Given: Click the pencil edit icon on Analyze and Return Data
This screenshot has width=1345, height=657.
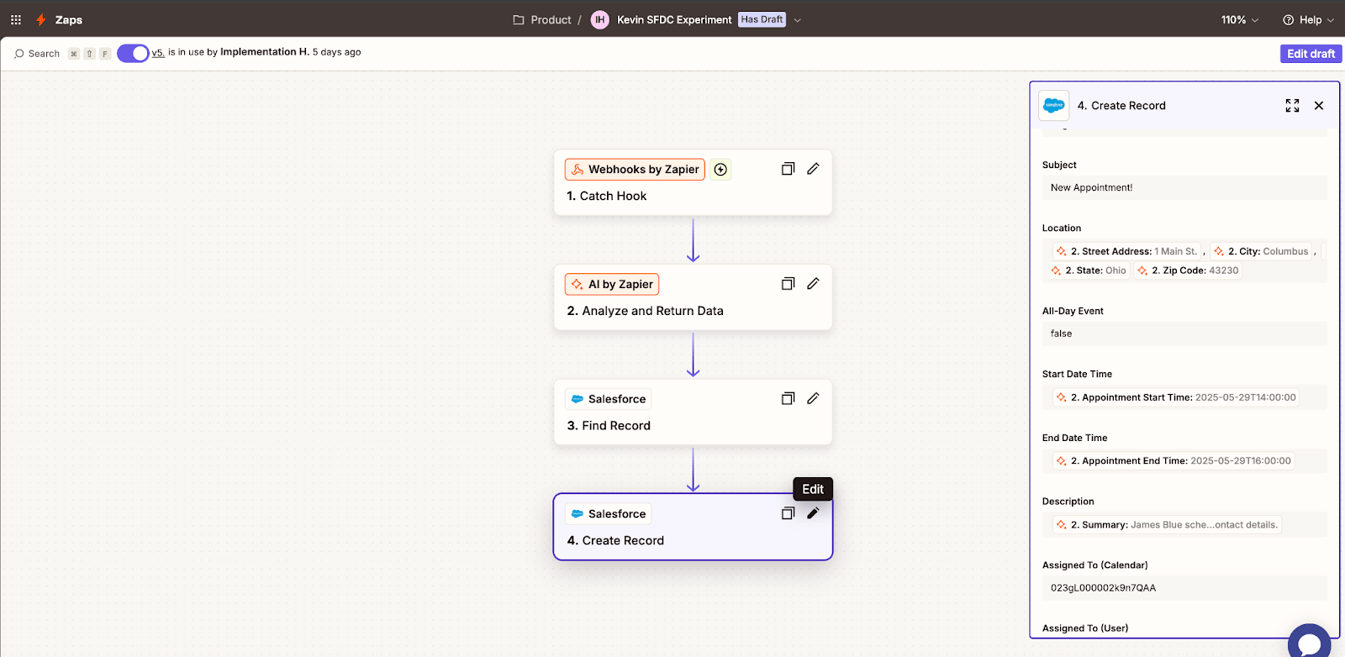Looking at the screenshot, I should tap(813, 283).
